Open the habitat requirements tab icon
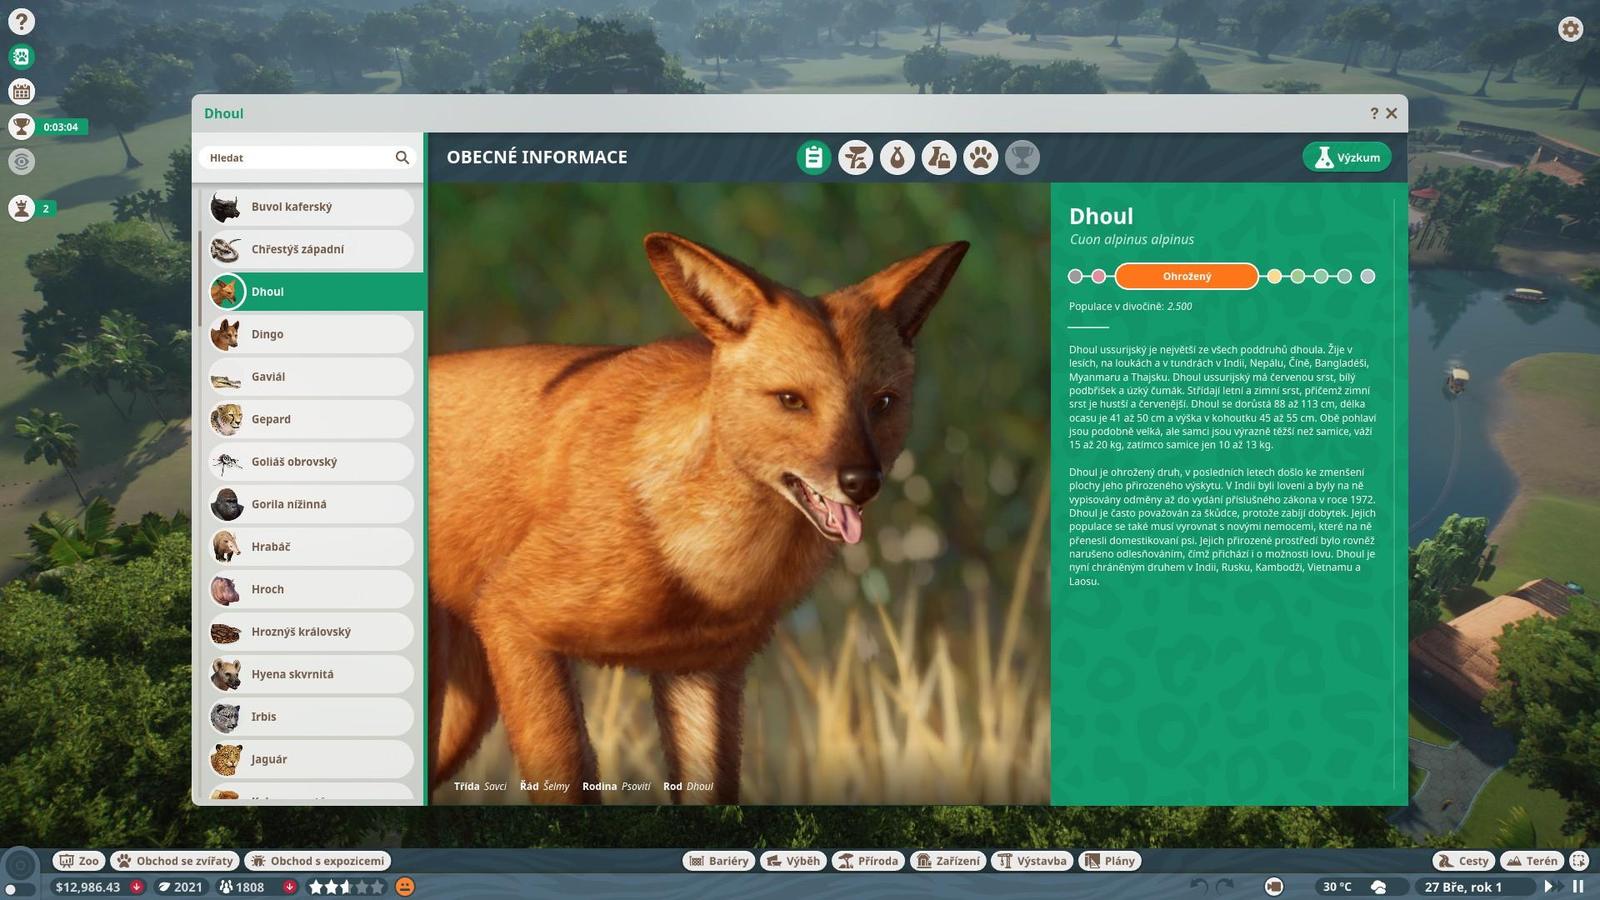This screenshot has height=900, width=1600. click(x=855, y=158)
